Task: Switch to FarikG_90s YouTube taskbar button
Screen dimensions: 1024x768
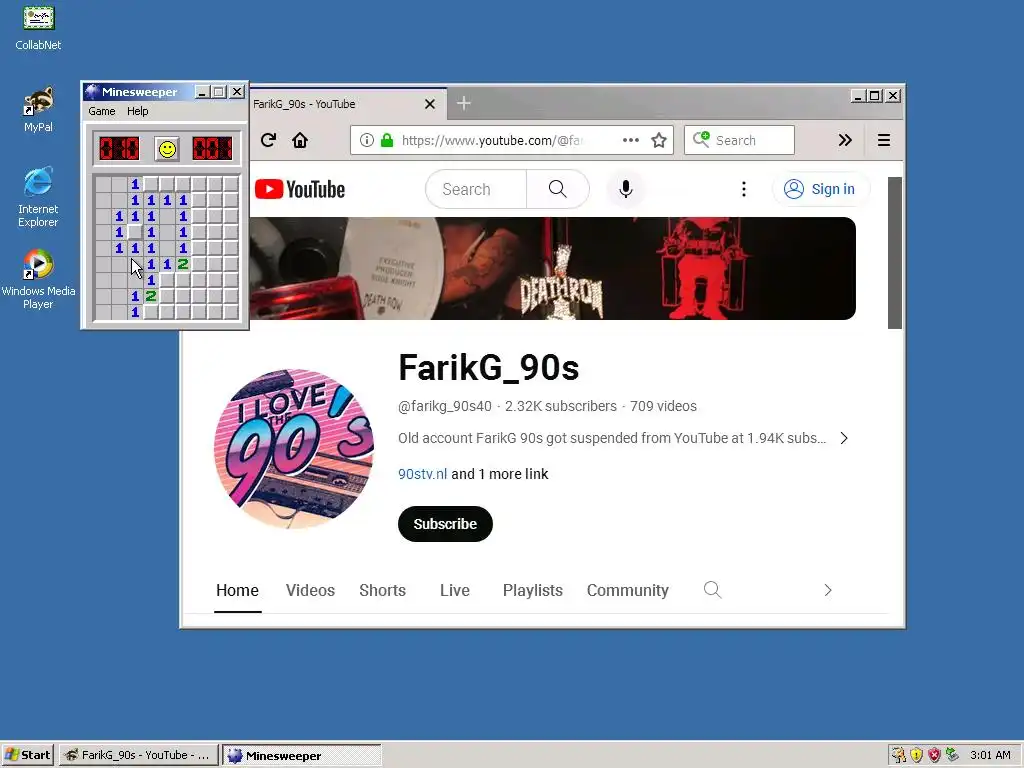Action: (138, 755)
